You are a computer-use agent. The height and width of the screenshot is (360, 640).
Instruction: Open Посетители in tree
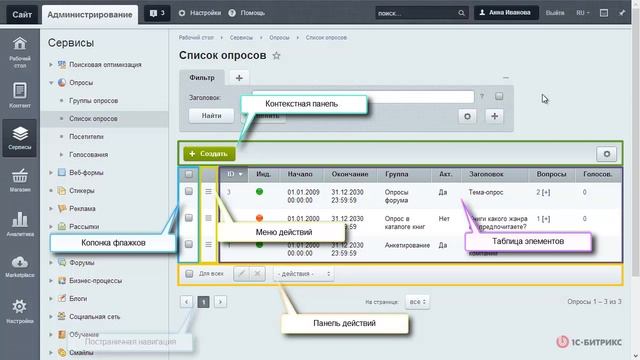86,137
